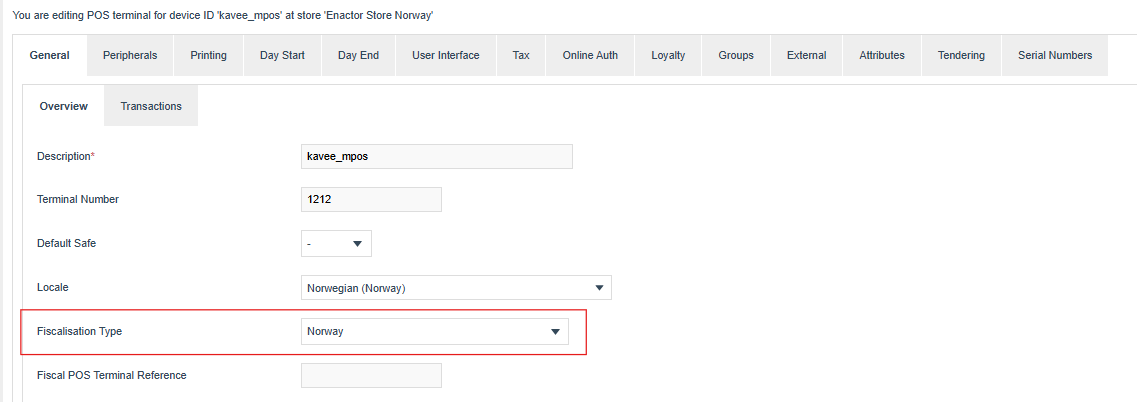Open the Attributes tab
The width and height of the screenshot is (1137, 402).
(x=882, y=55)
